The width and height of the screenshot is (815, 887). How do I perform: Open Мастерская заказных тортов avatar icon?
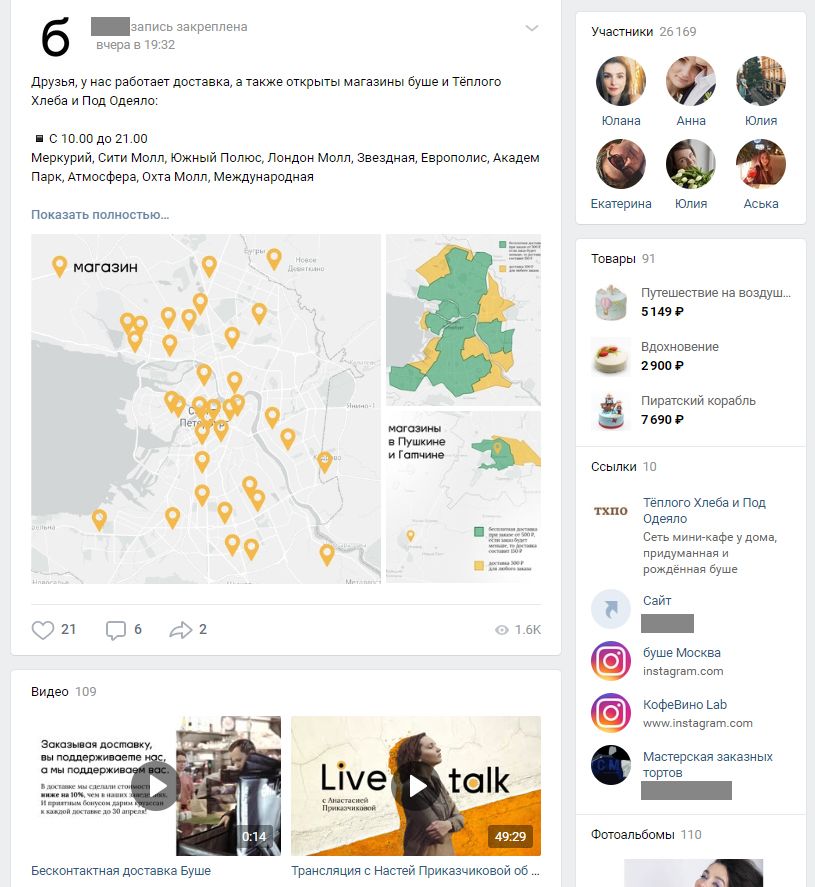pyautogui.click(x=611, y=765)
